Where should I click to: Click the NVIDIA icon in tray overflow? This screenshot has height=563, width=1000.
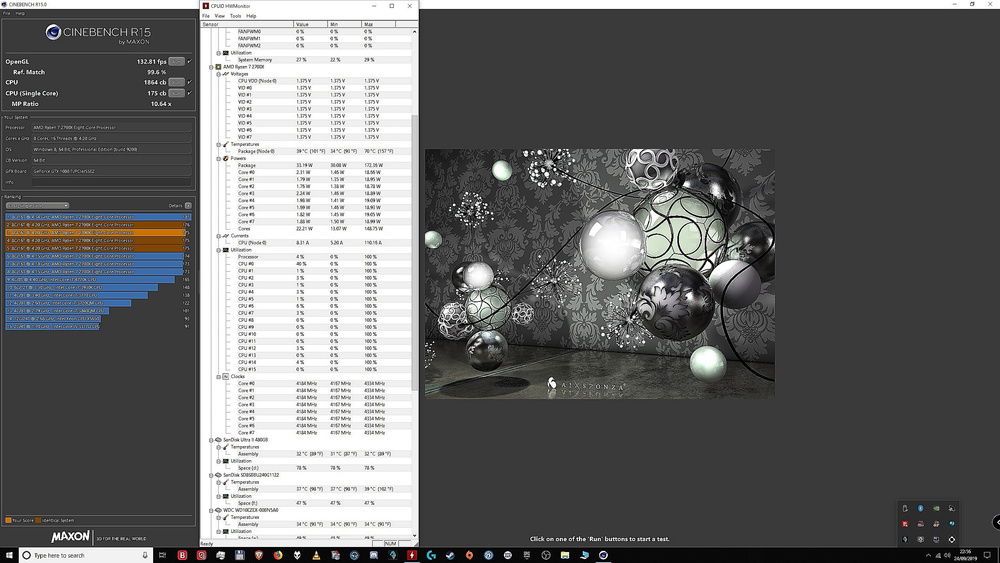click(936, 508)
